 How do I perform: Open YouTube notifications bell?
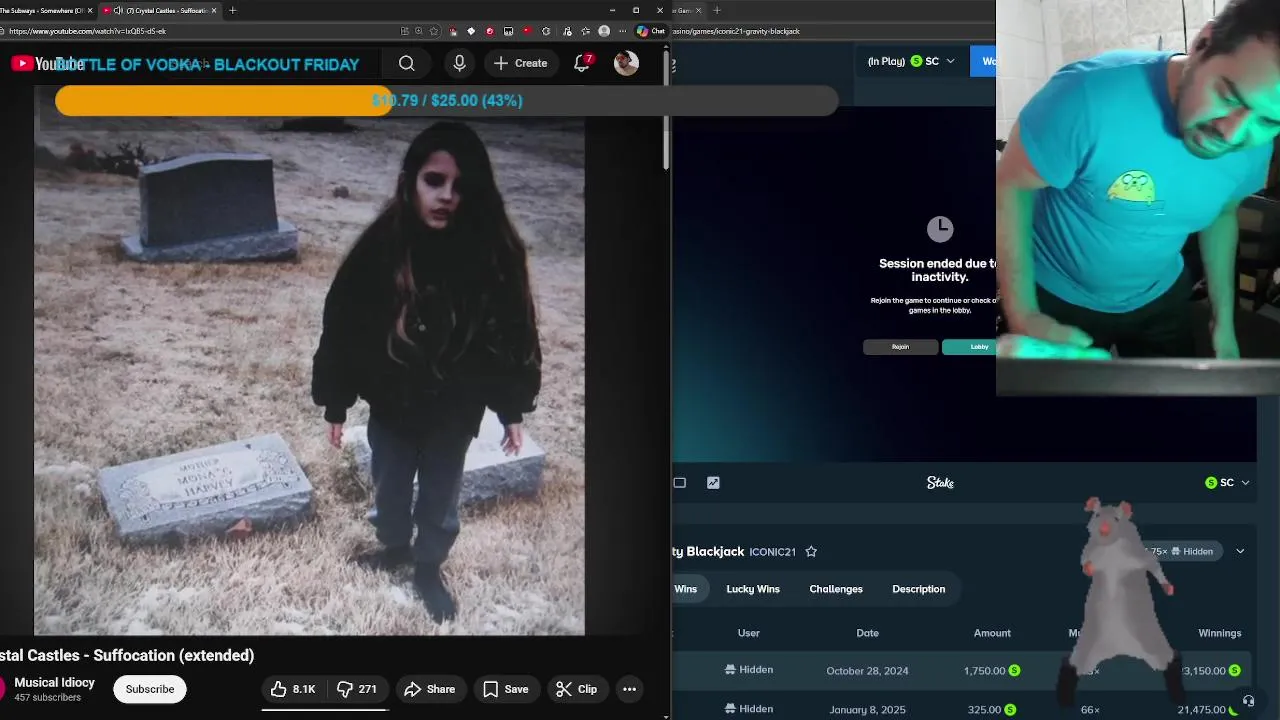coord(582,64)
